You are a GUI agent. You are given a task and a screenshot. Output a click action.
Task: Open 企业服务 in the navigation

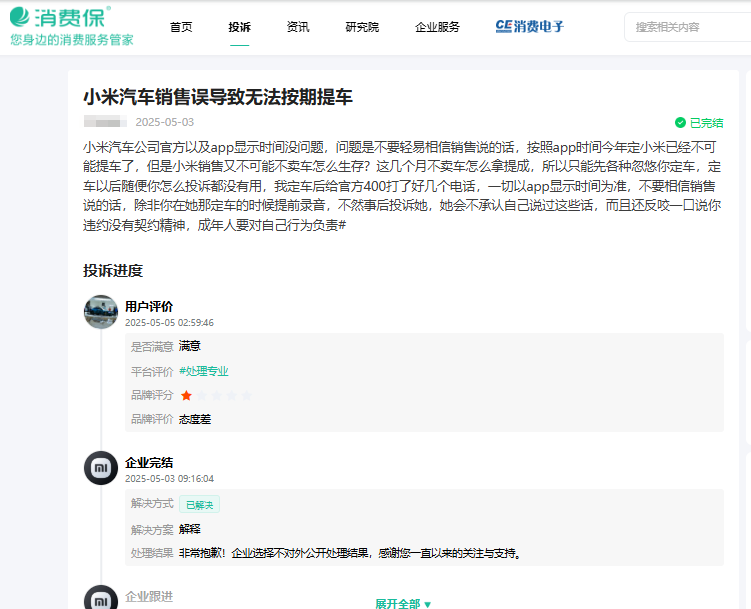coord(437,27)
